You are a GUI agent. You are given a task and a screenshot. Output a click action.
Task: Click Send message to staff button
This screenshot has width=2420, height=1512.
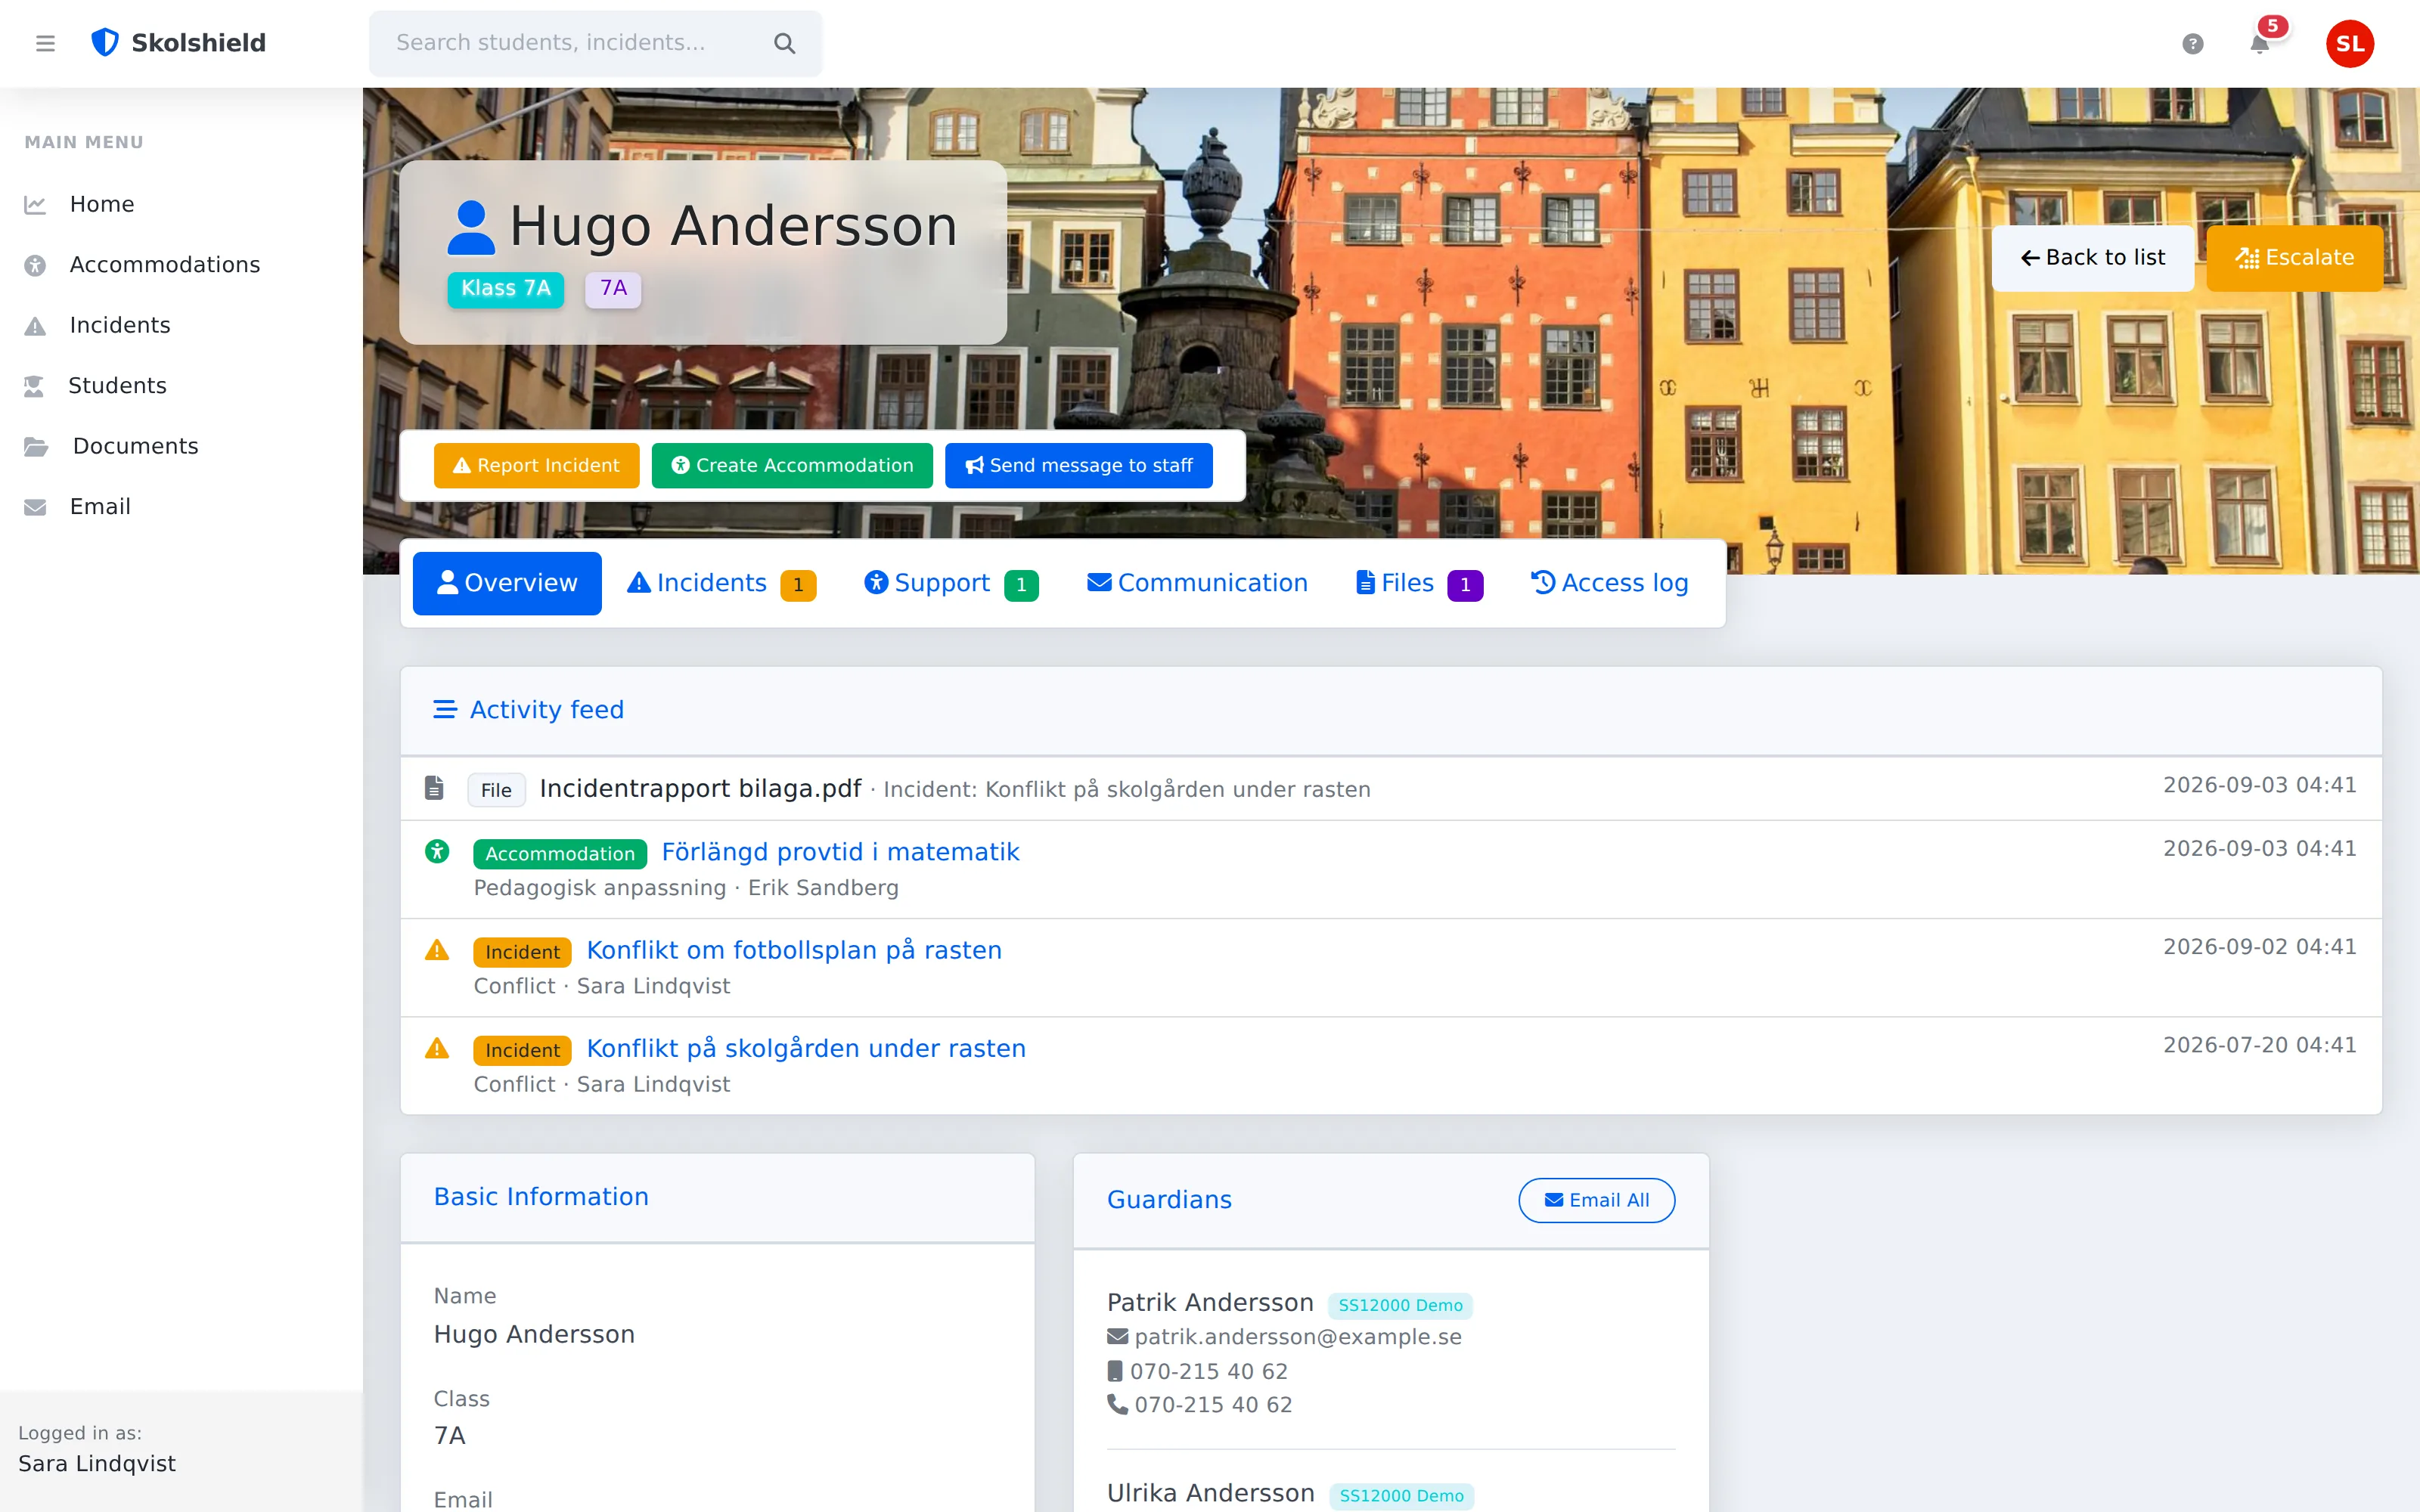pos(1079,466)
